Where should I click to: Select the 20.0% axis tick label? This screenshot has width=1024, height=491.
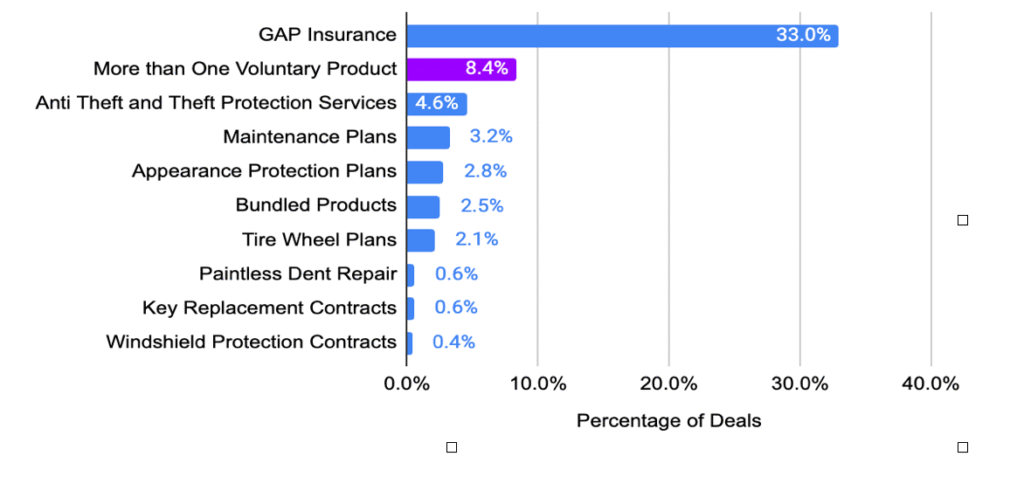tap(668, 384)
